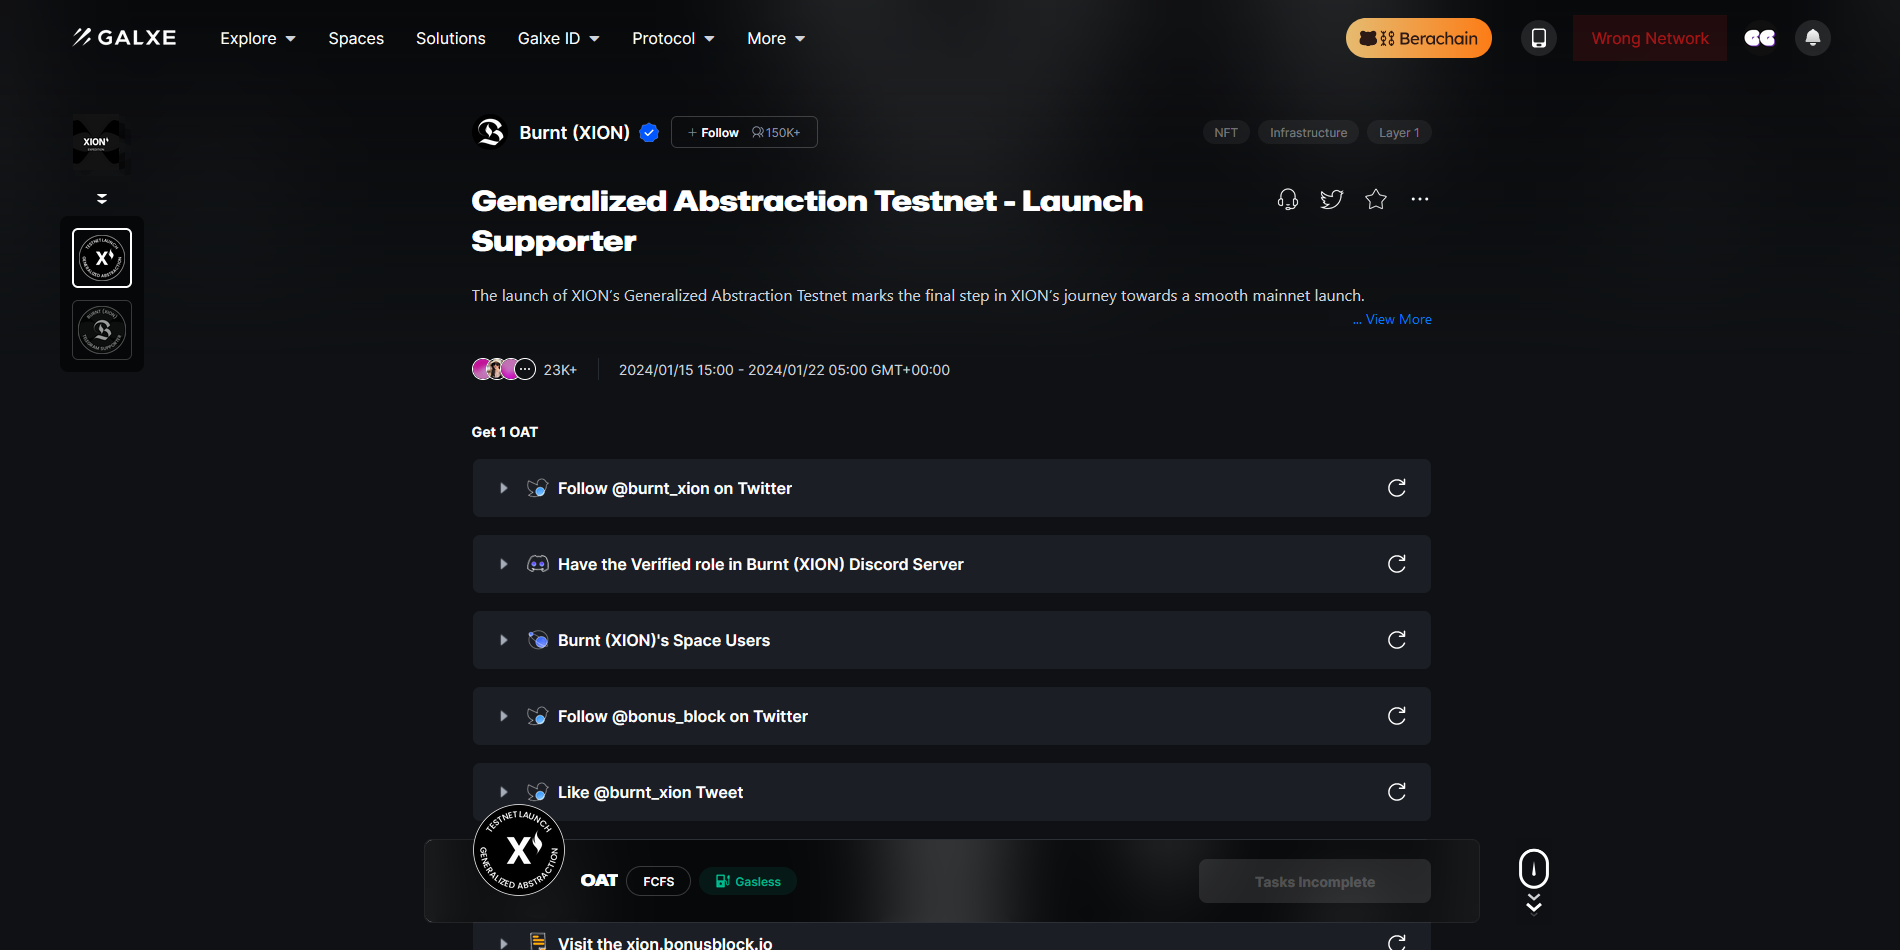1900x950 pixels.
Task: Open the Galxe ID dropdown menu
Action: (x=558, y=38)
